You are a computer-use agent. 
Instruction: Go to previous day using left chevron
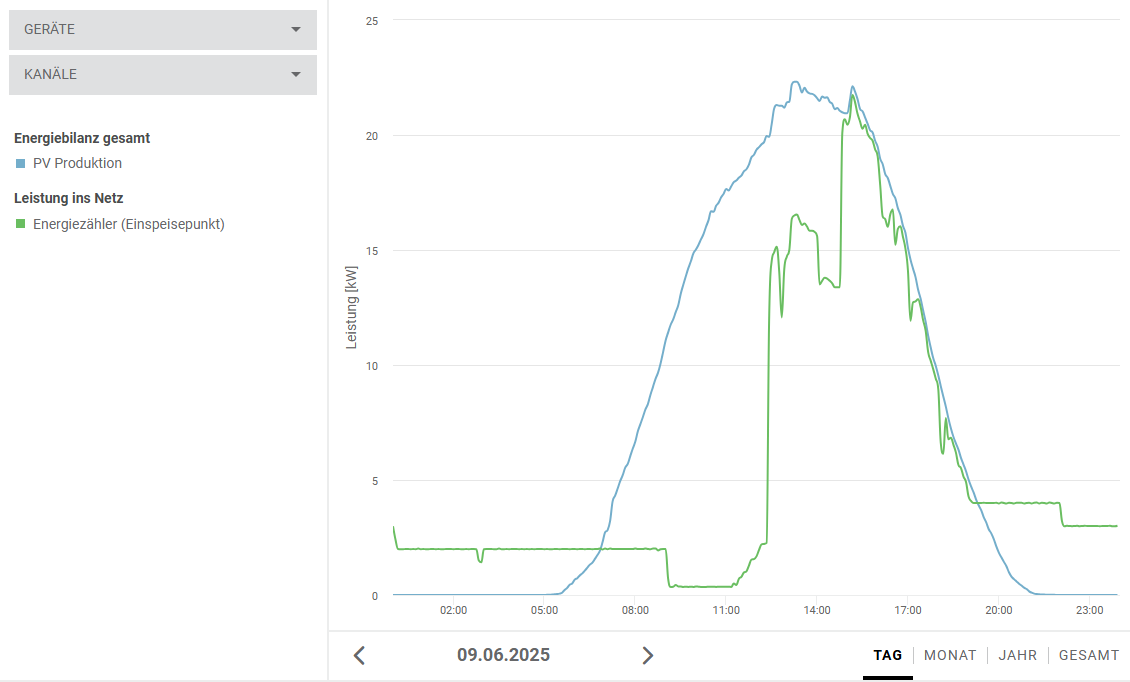[360, 656]
